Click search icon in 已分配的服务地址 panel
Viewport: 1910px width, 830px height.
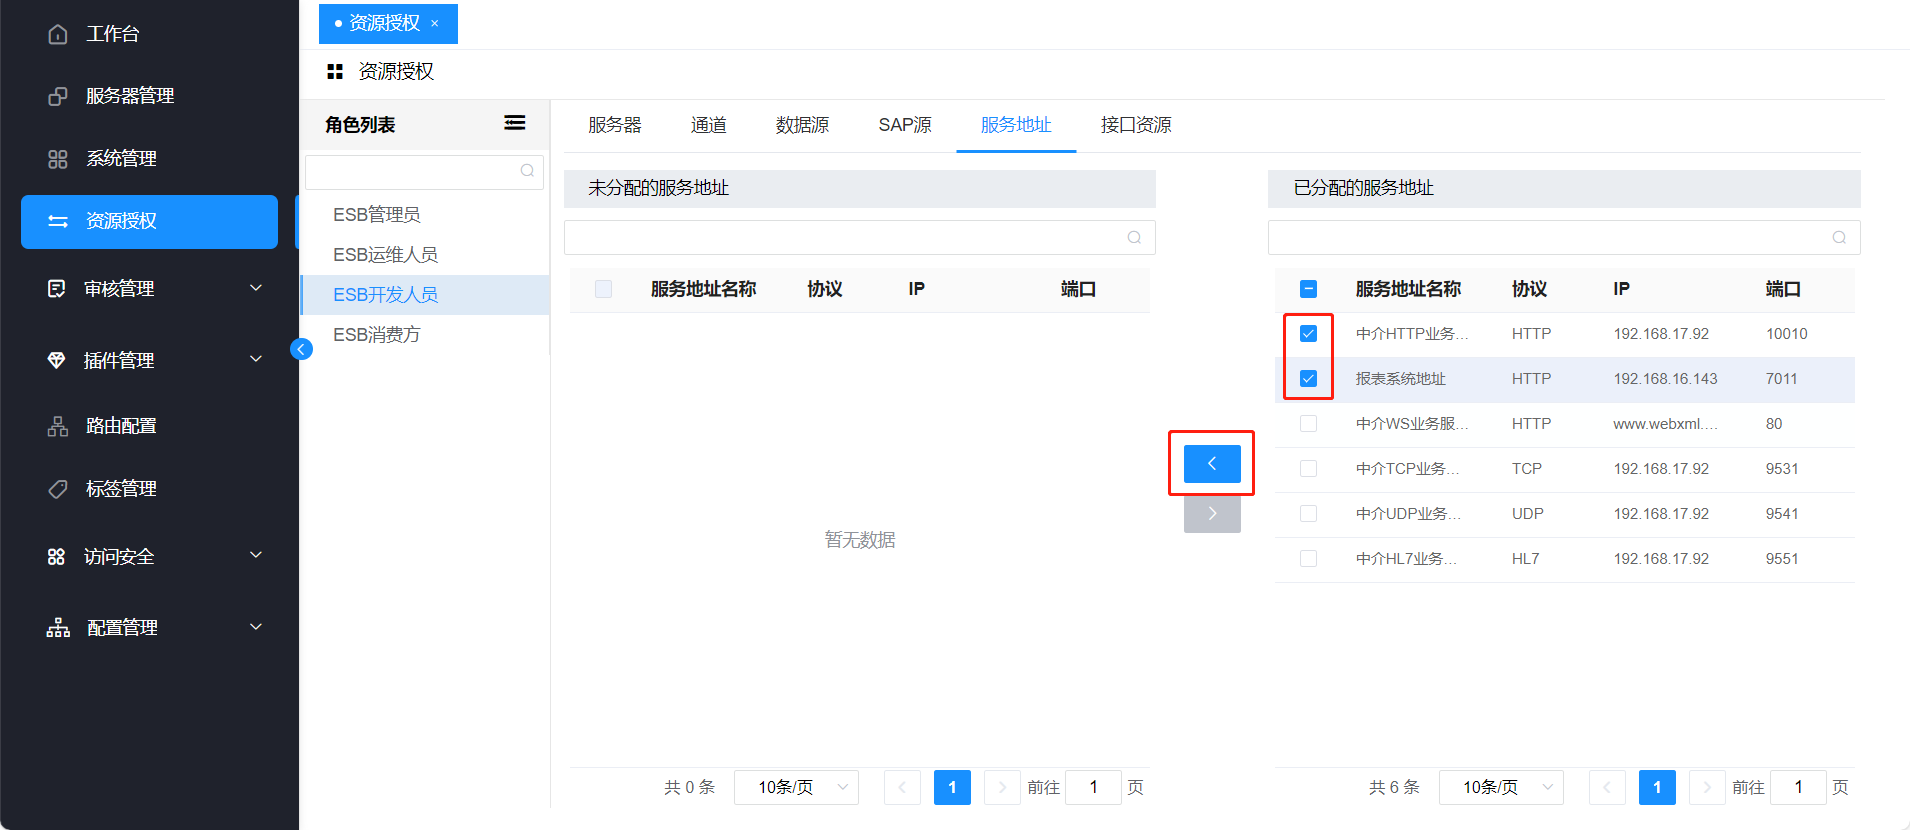point(1839,237)
